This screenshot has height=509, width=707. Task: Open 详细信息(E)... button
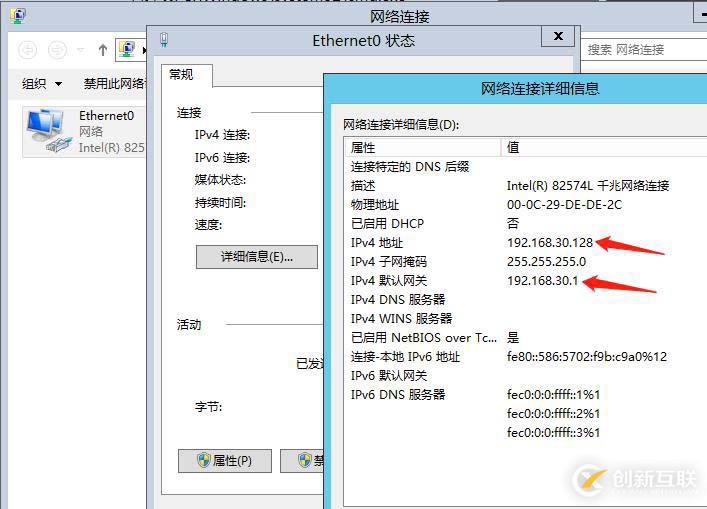(x=257, y=257)
